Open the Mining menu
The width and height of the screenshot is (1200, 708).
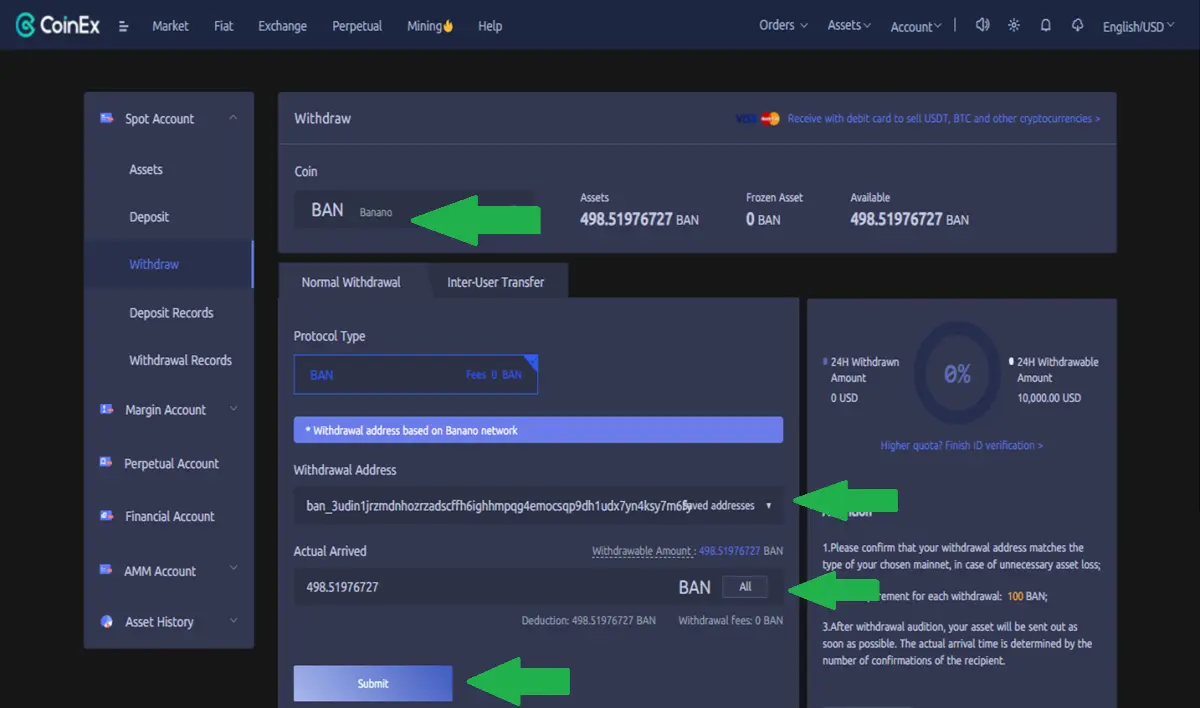tap(430, 26)
